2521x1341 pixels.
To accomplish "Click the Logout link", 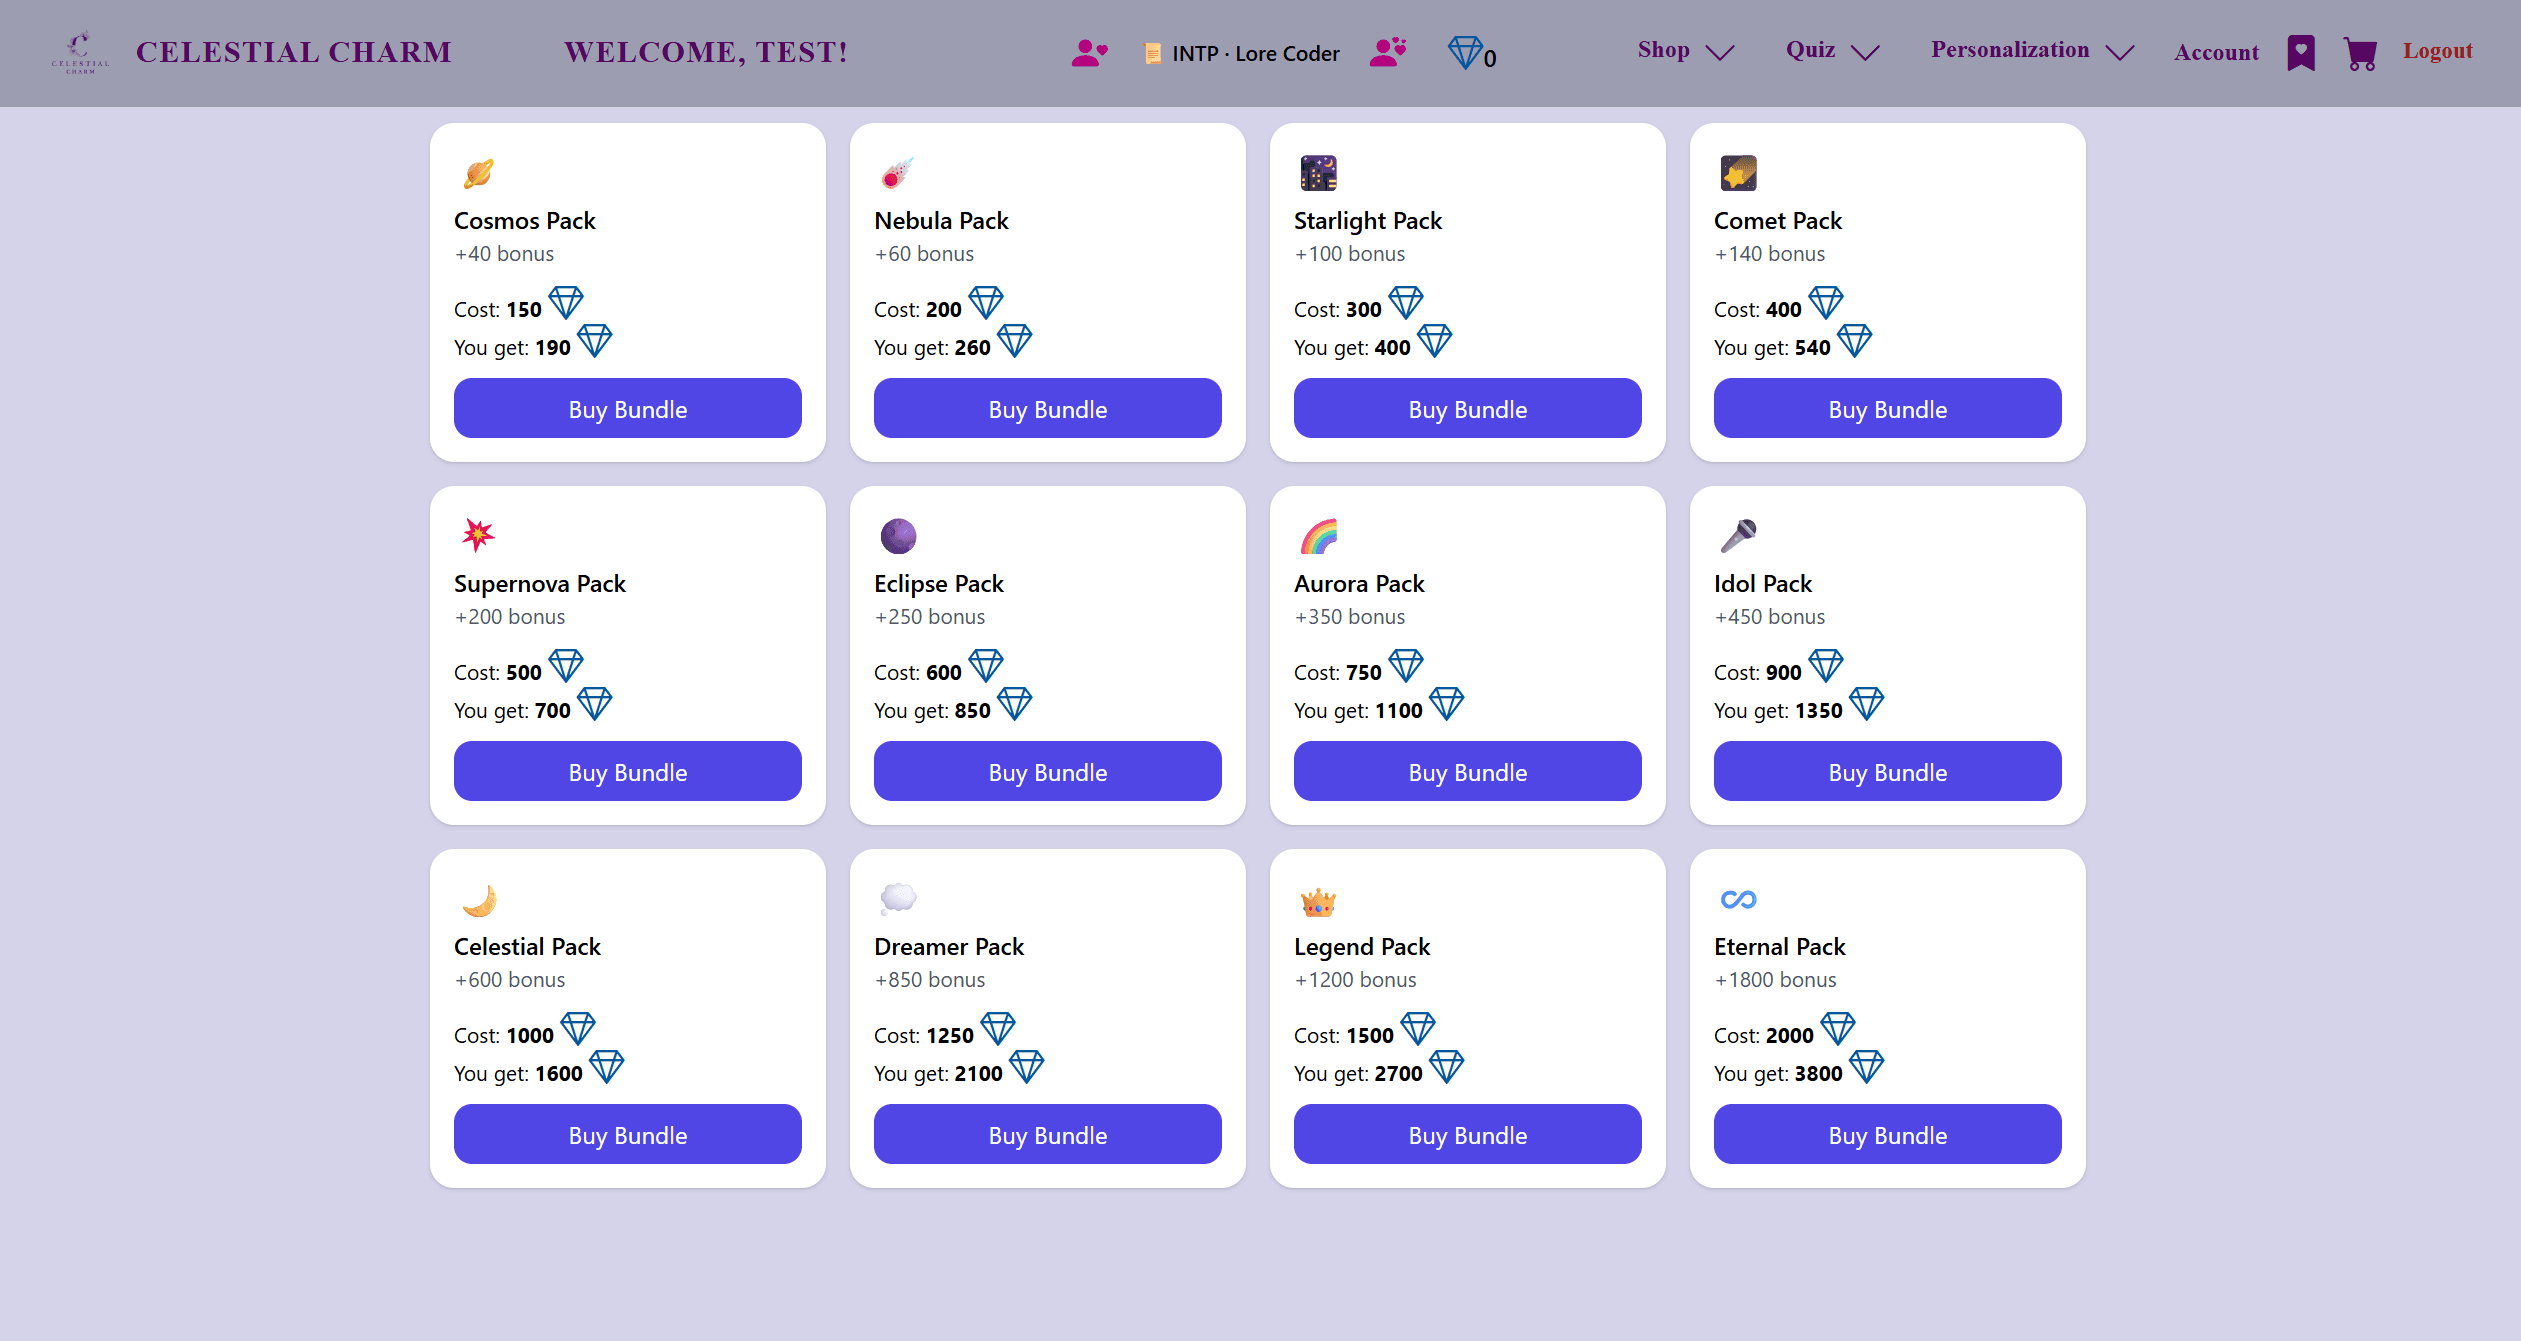I will pos(2438,51).
